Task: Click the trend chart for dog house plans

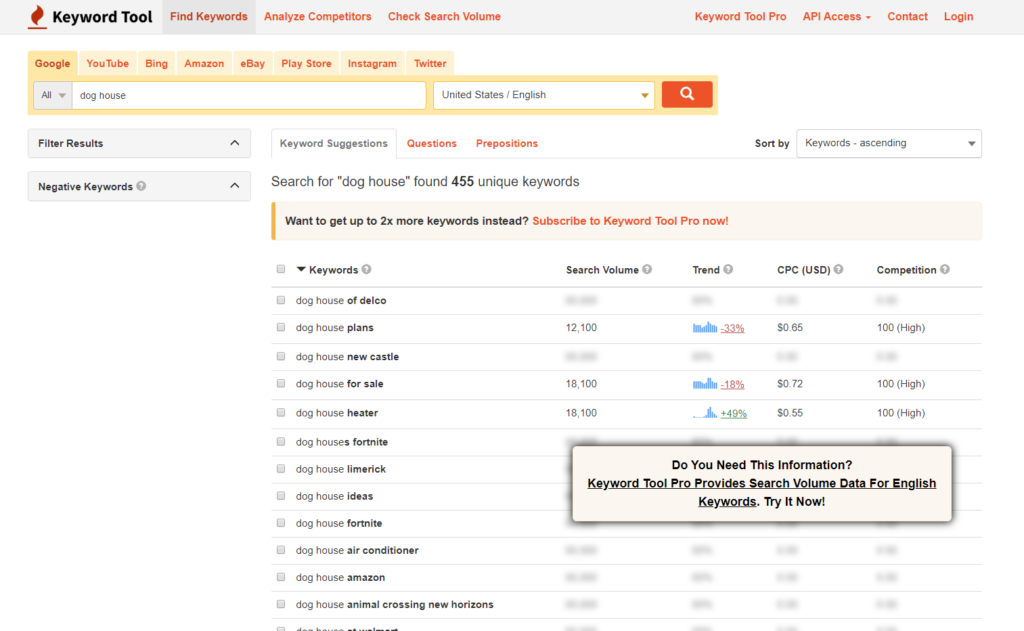Action: [705, 327]
